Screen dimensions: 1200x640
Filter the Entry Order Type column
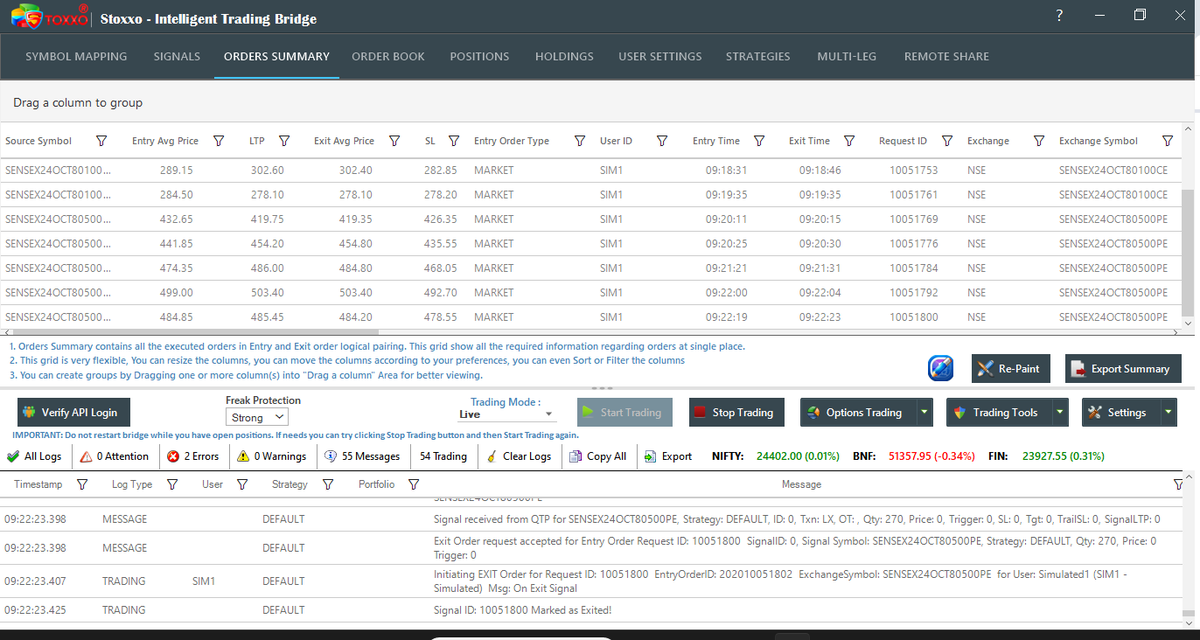point(580,141)
